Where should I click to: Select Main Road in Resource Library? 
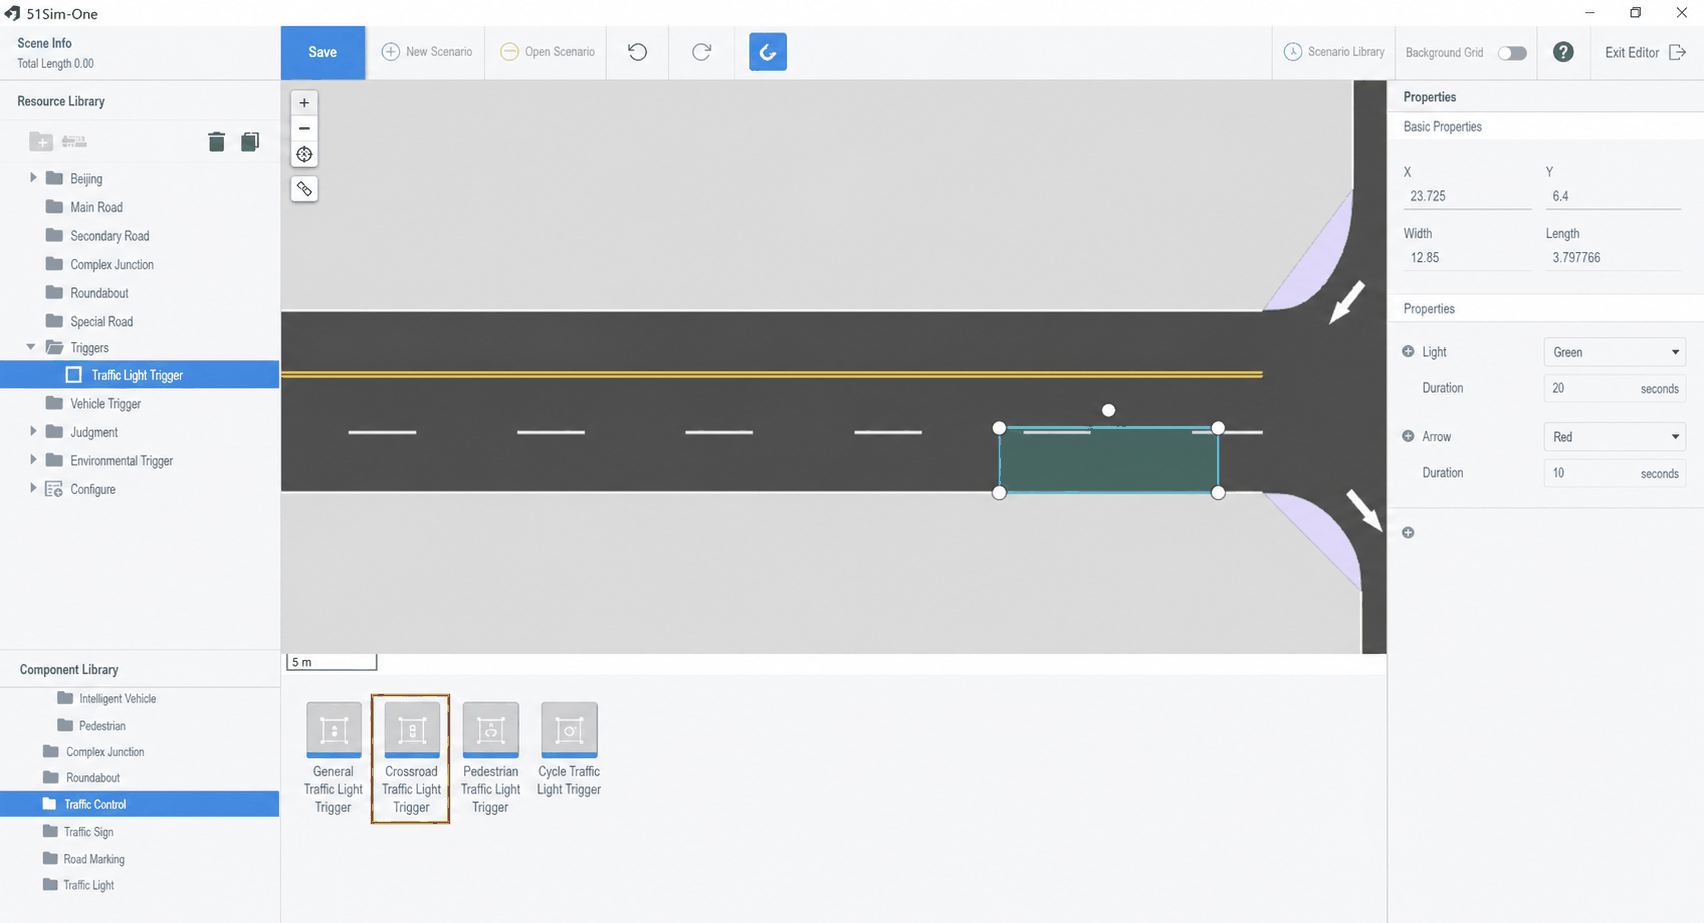pos(96,207)
